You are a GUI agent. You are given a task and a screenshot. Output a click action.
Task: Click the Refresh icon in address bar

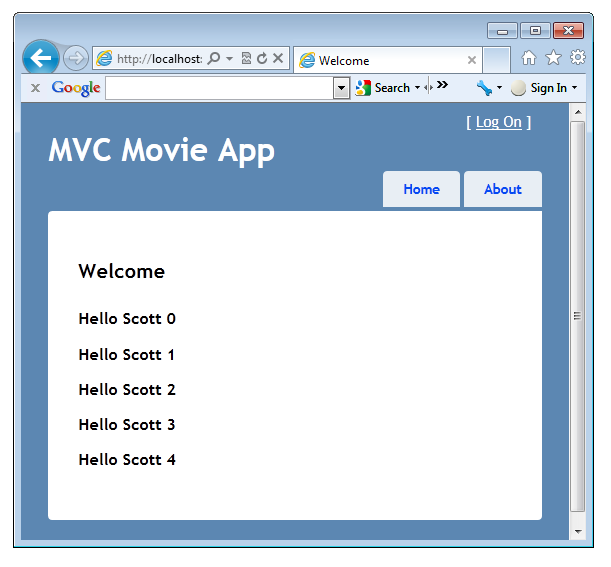[x=262, y=59]
